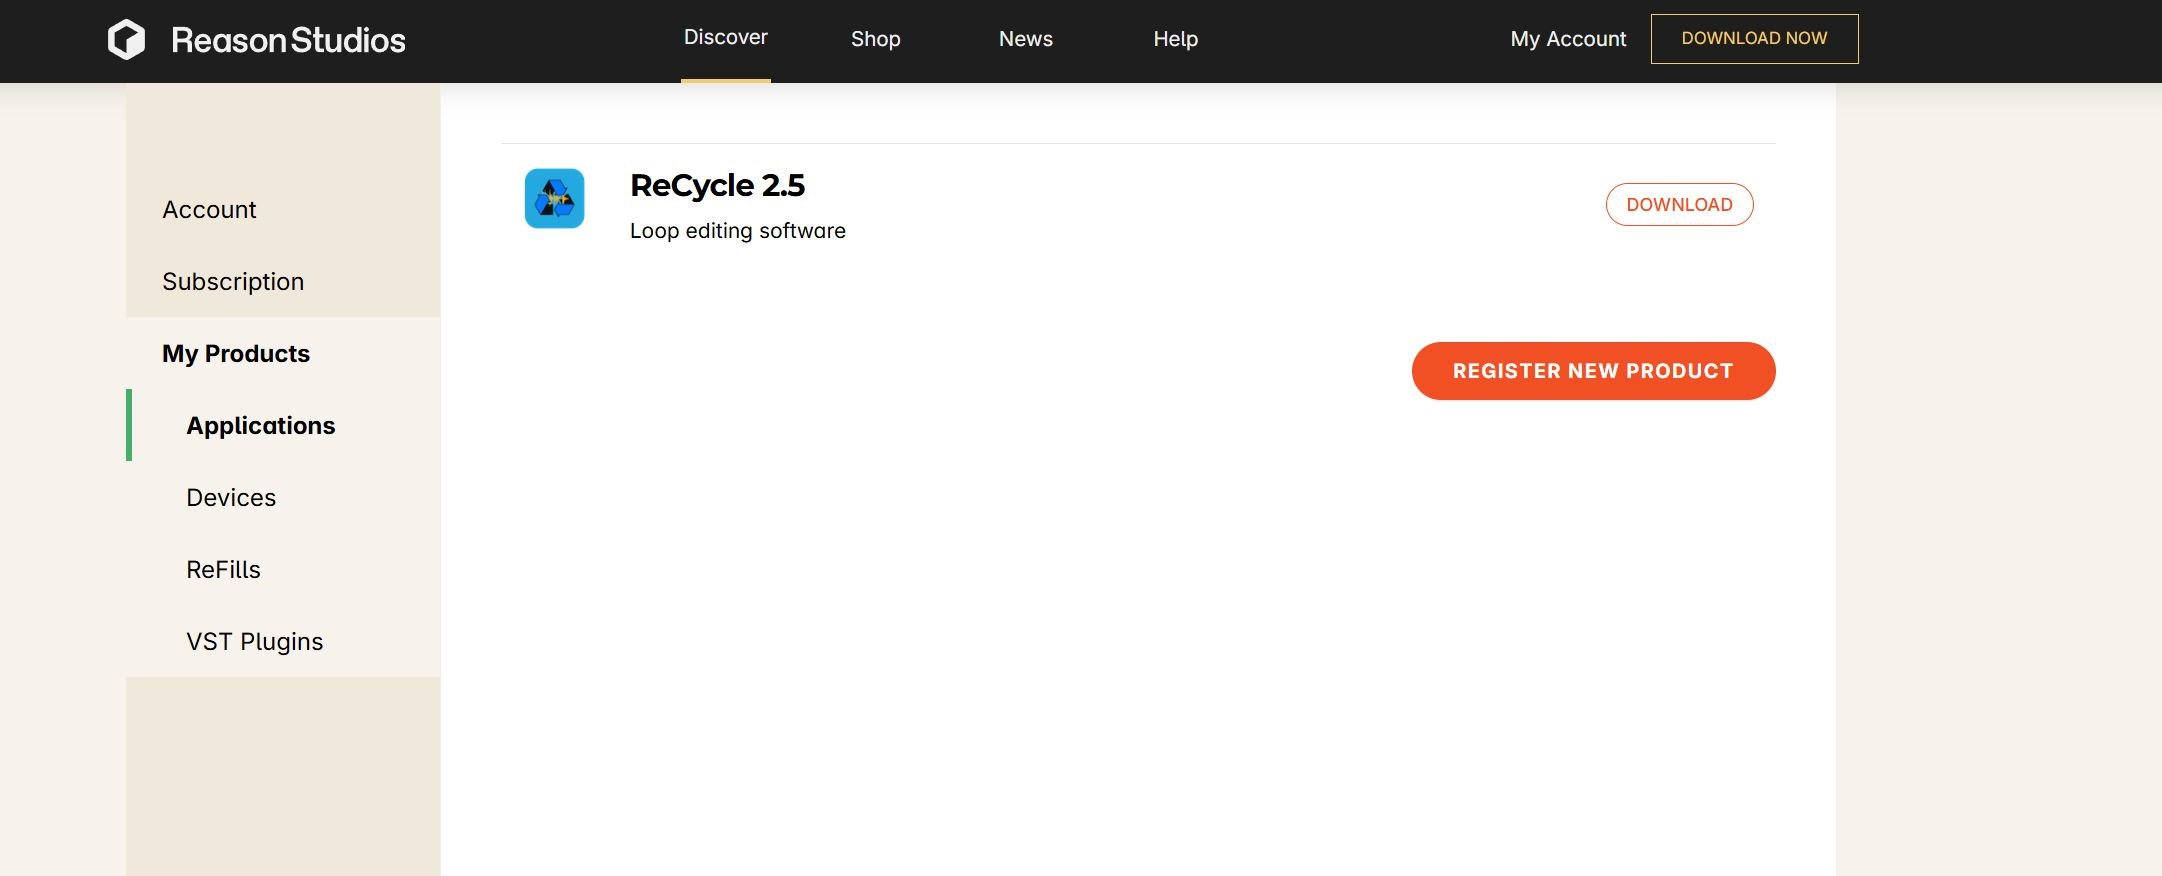Image resolution: width=2162 pixels, height=876 pixels.
Task: Show Devices under My Products
Action: (231, 497)
